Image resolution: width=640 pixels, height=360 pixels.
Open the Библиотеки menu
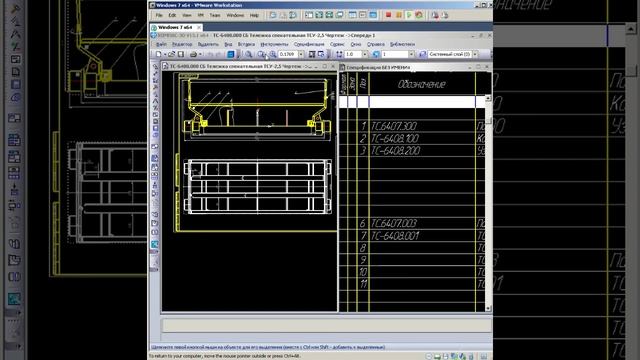[402, 44]
